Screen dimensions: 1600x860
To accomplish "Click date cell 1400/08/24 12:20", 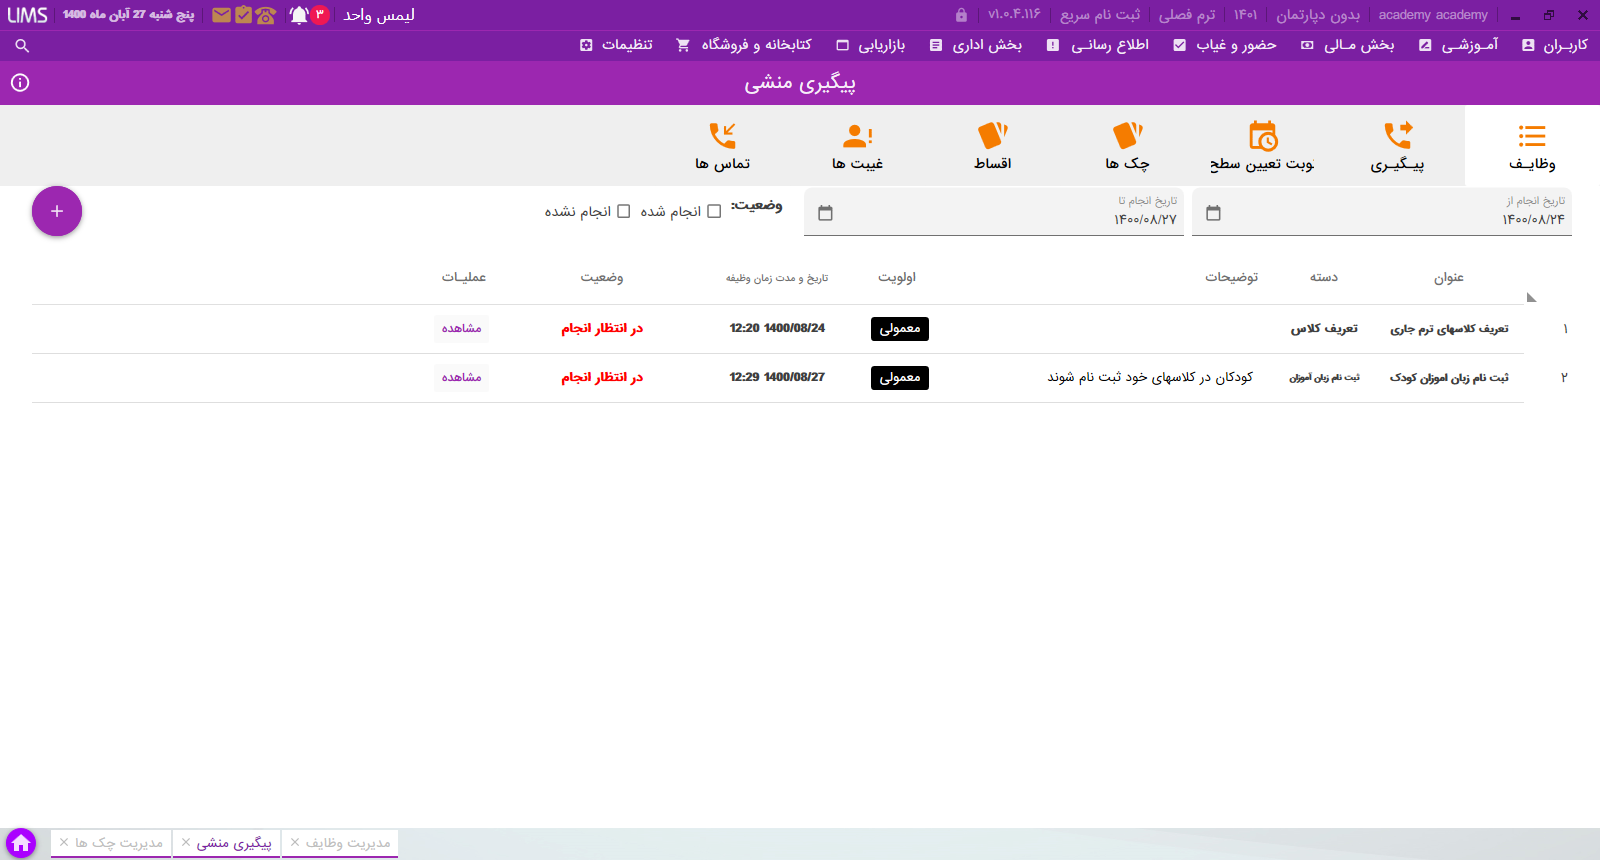I will pyautogui.click(x=777, y=328).
